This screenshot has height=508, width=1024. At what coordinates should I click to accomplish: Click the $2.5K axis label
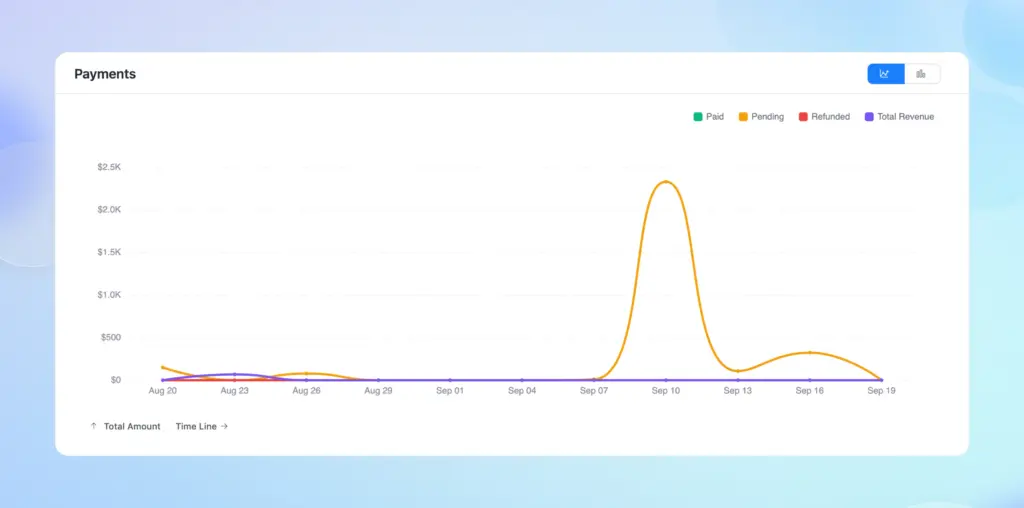point(109,167)
